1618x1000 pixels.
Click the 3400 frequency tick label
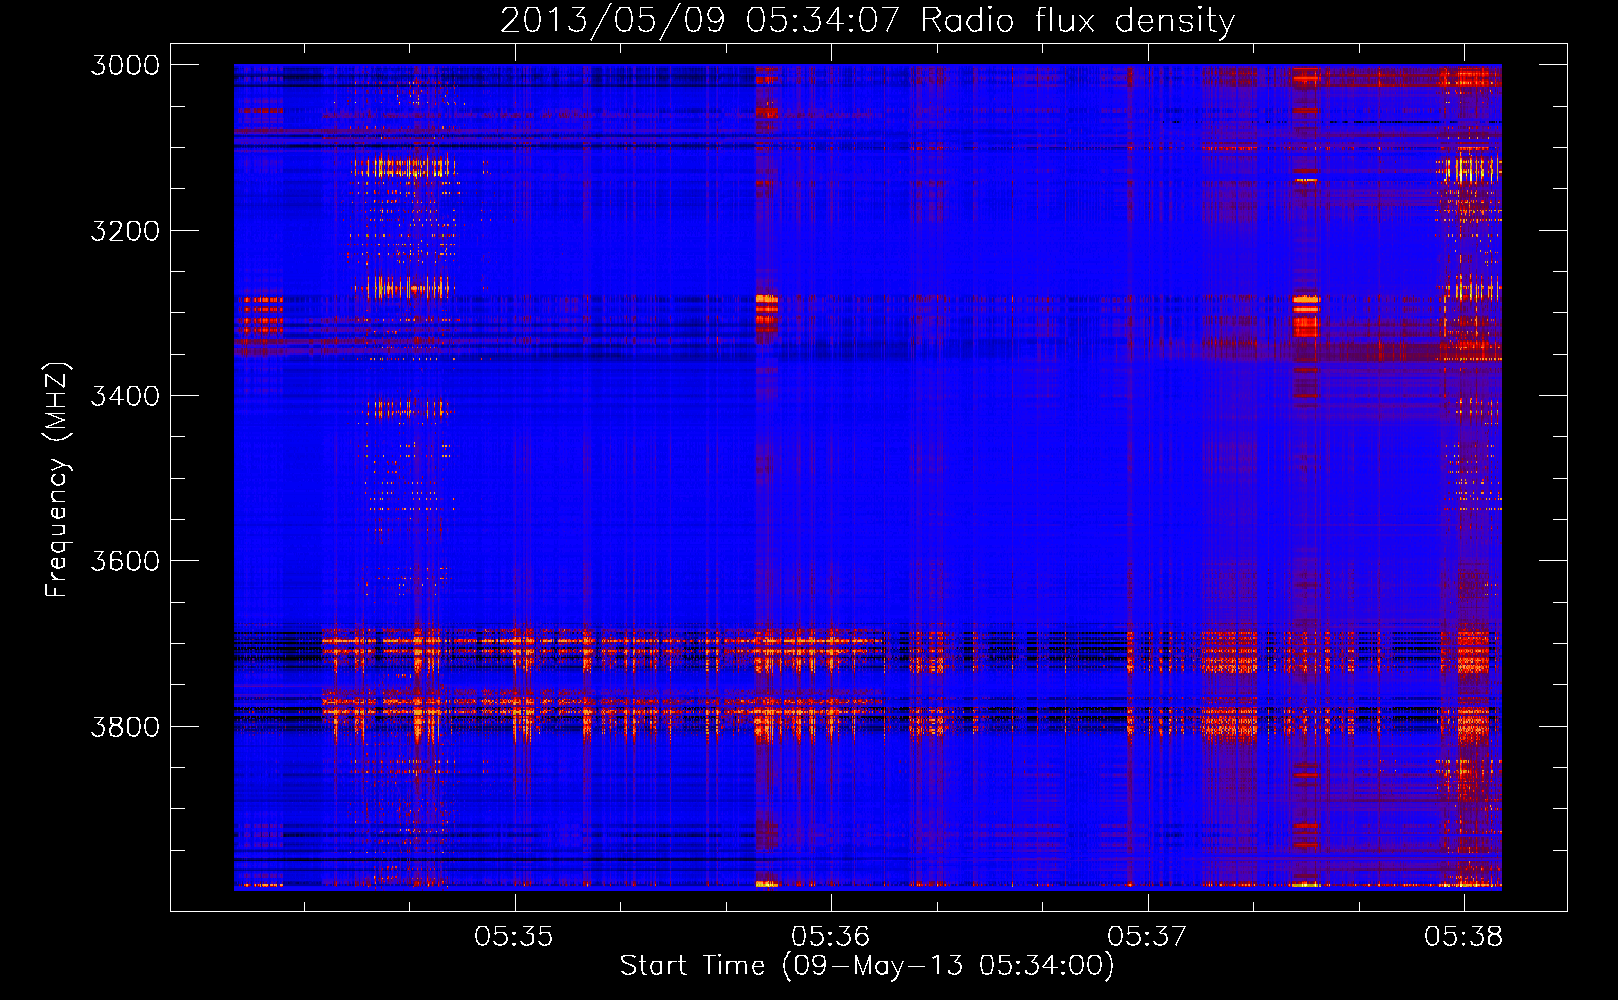(125, 396)
